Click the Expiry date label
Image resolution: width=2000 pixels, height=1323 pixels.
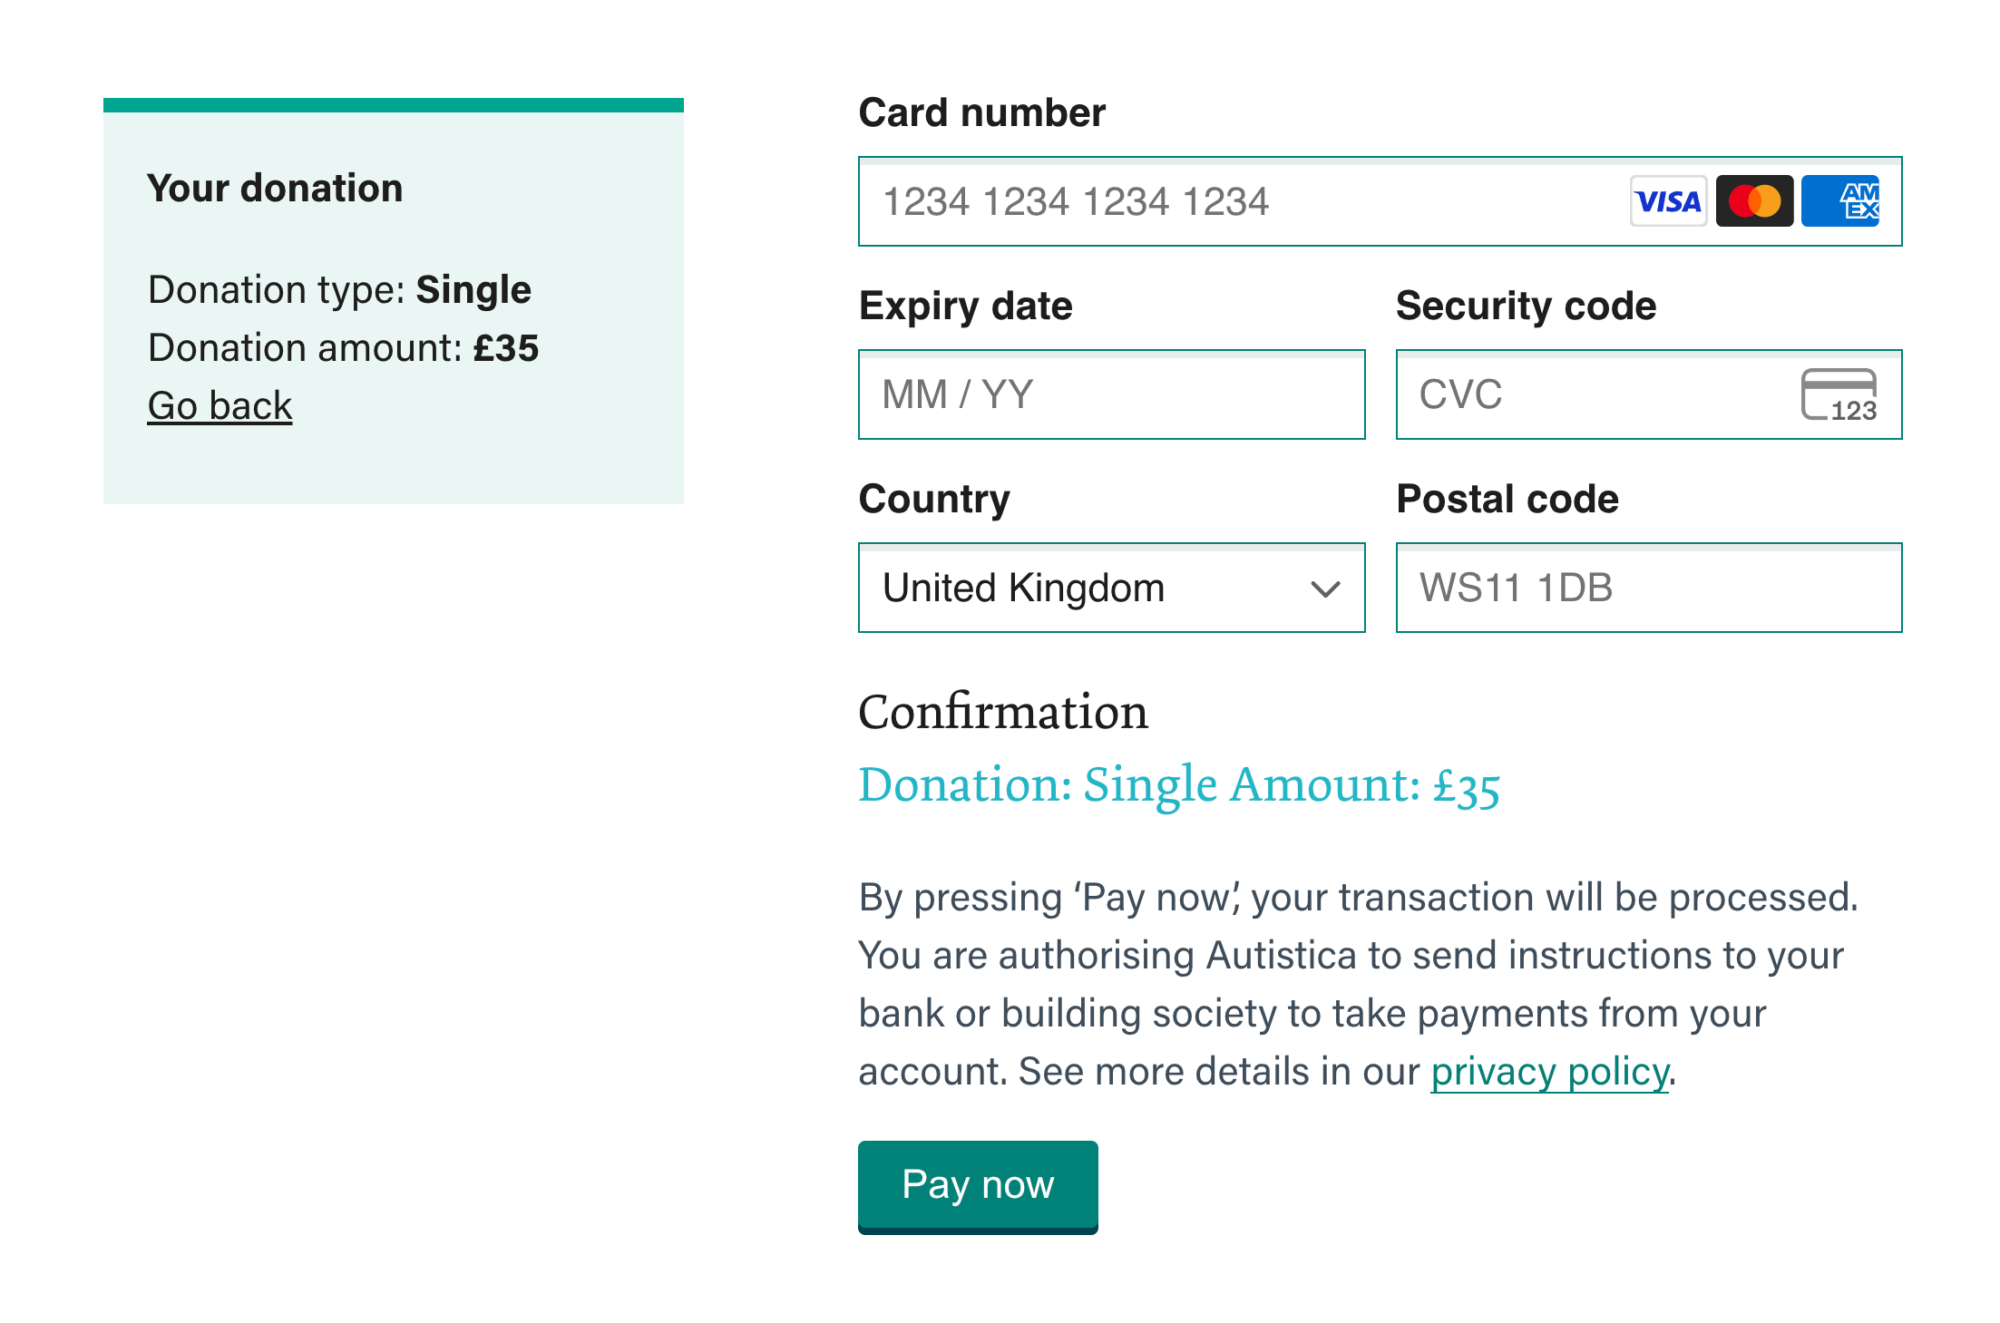[965, 305]
